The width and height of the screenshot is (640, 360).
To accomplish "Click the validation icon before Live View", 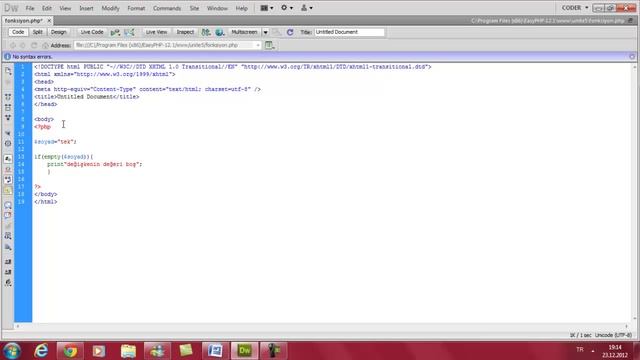I will 129,32.
